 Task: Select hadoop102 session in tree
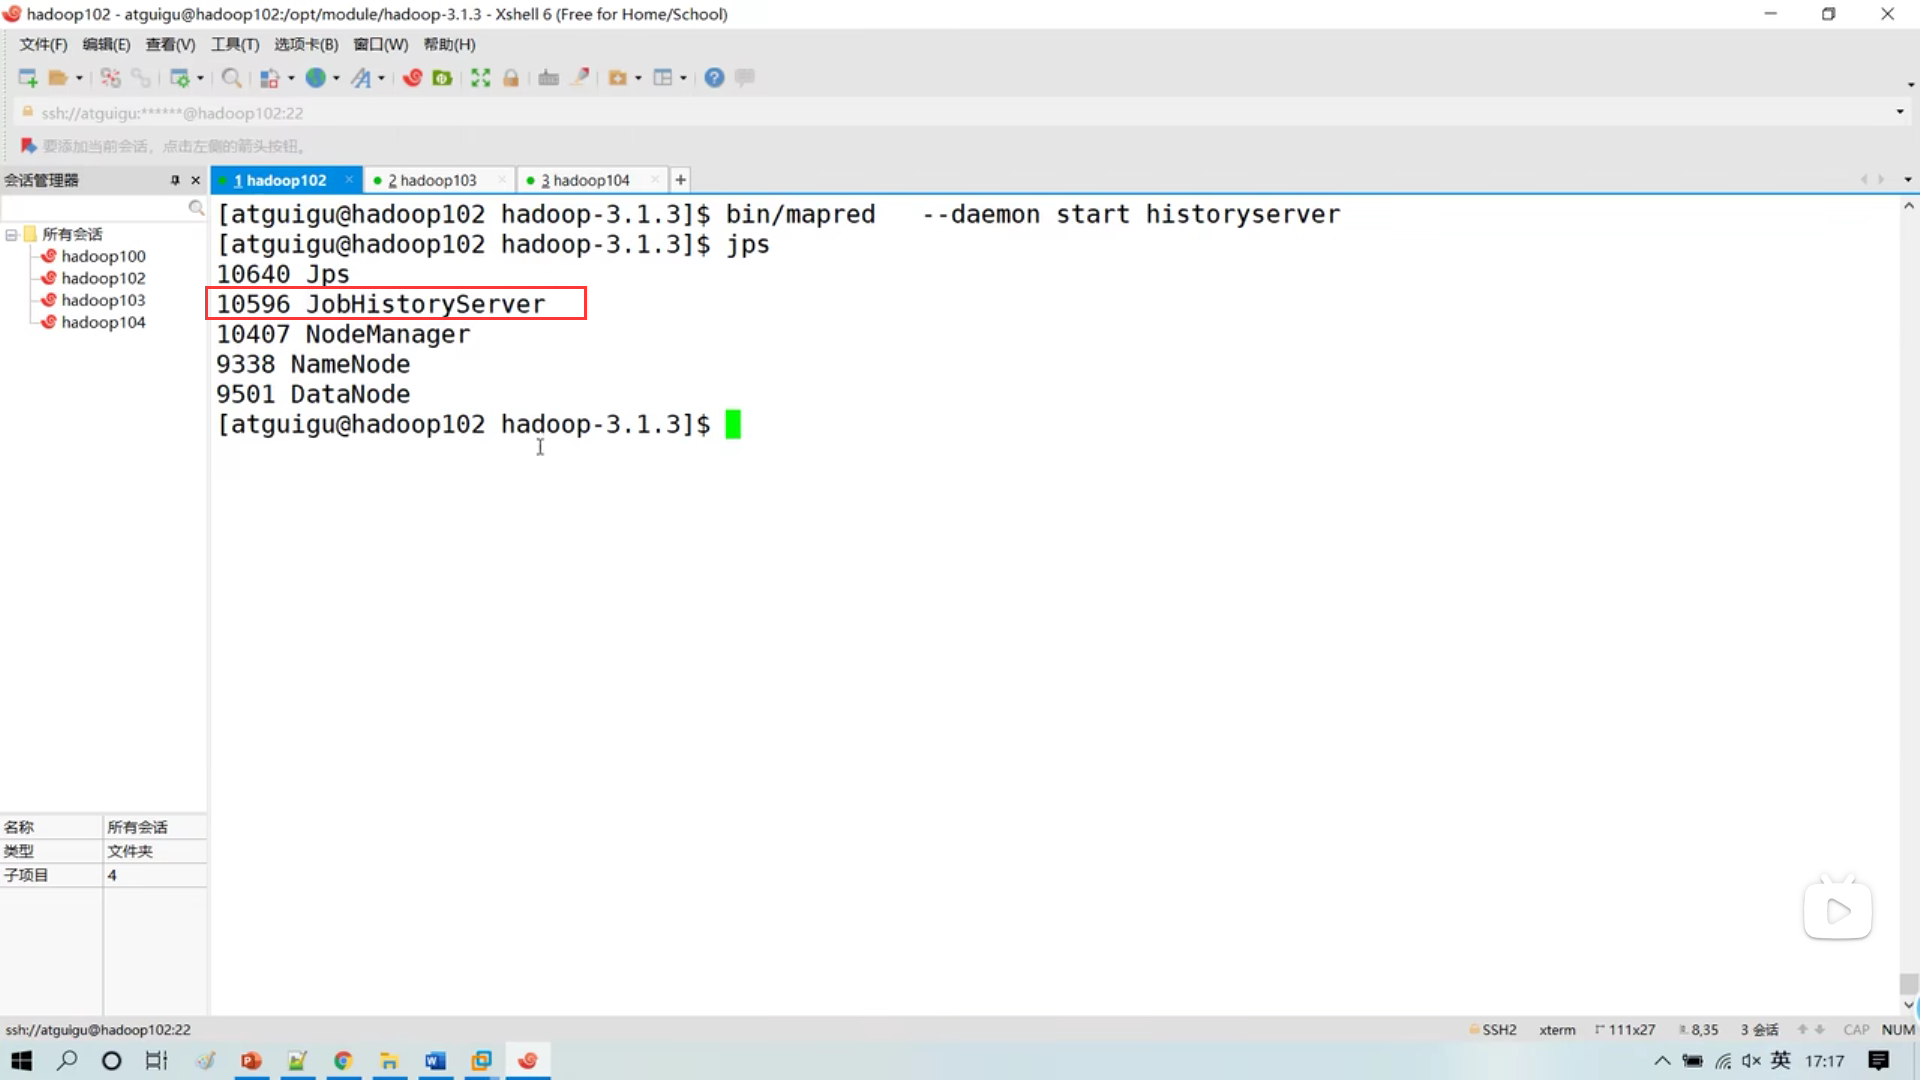103,278
